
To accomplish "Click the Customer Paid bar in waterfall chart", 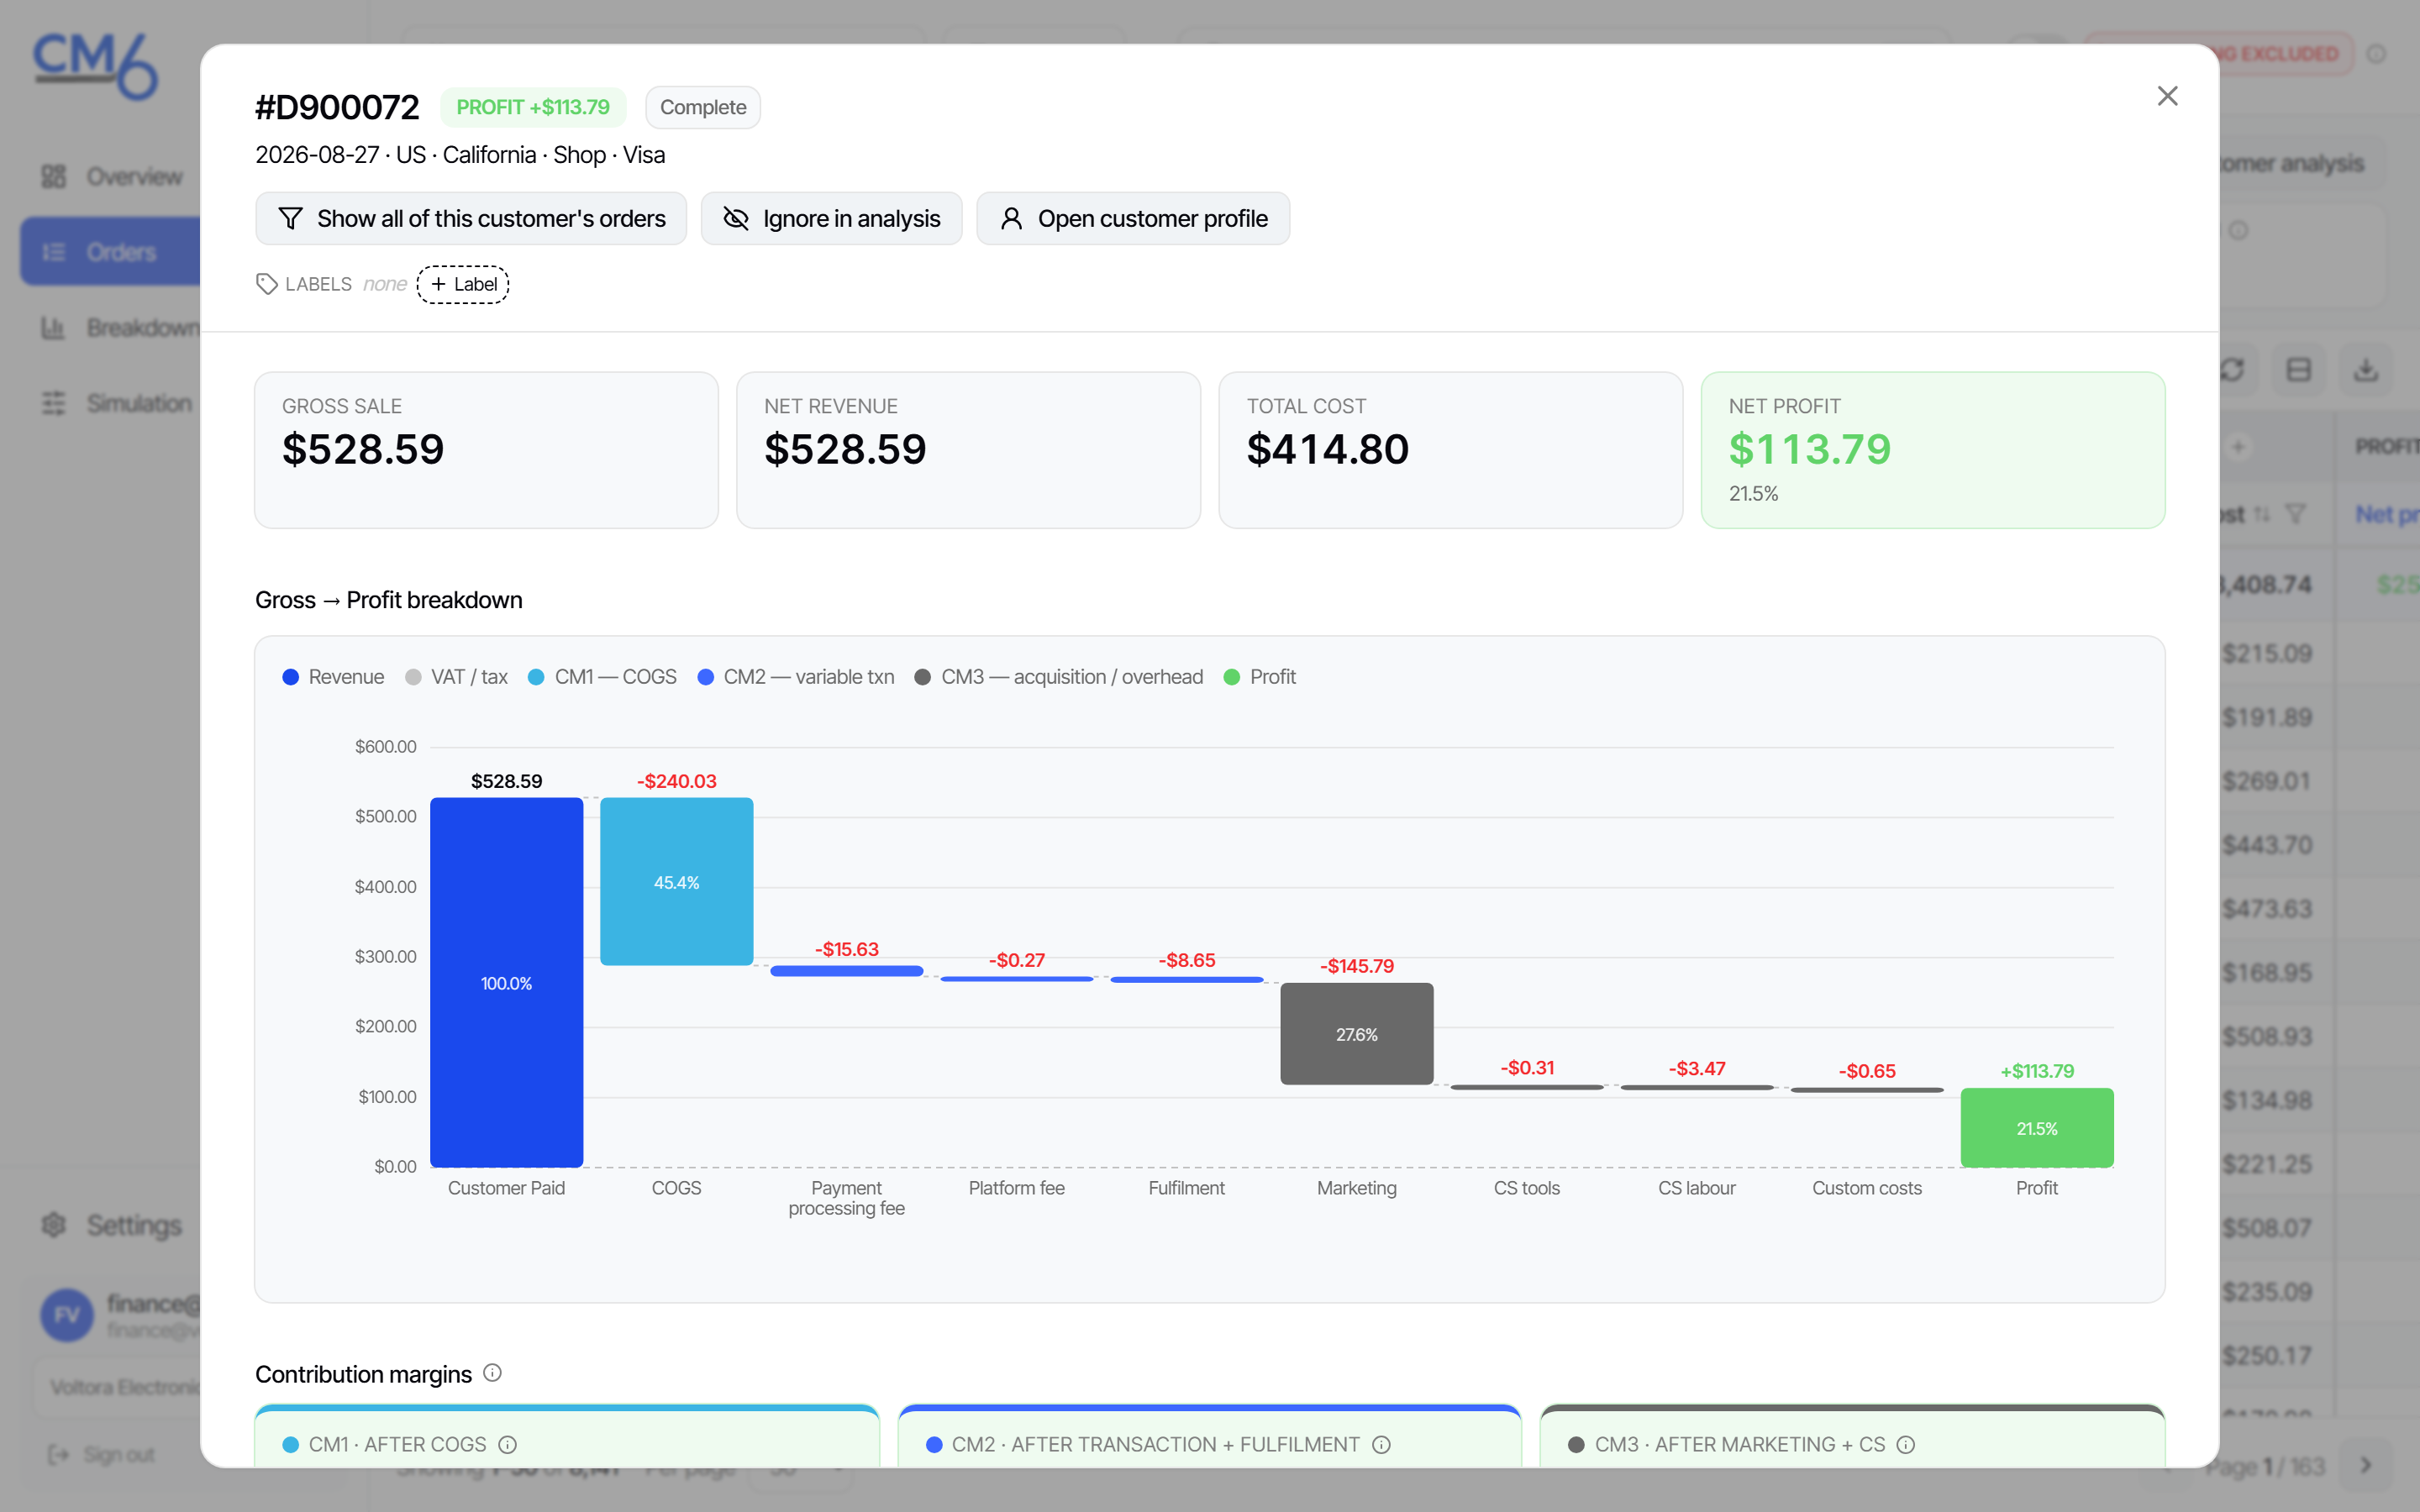I will pos(506,982).
